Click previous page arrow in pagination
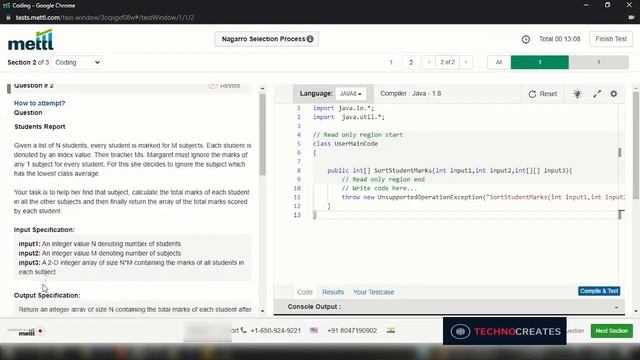This screenshot has height=360, width=640. [429, 62]
